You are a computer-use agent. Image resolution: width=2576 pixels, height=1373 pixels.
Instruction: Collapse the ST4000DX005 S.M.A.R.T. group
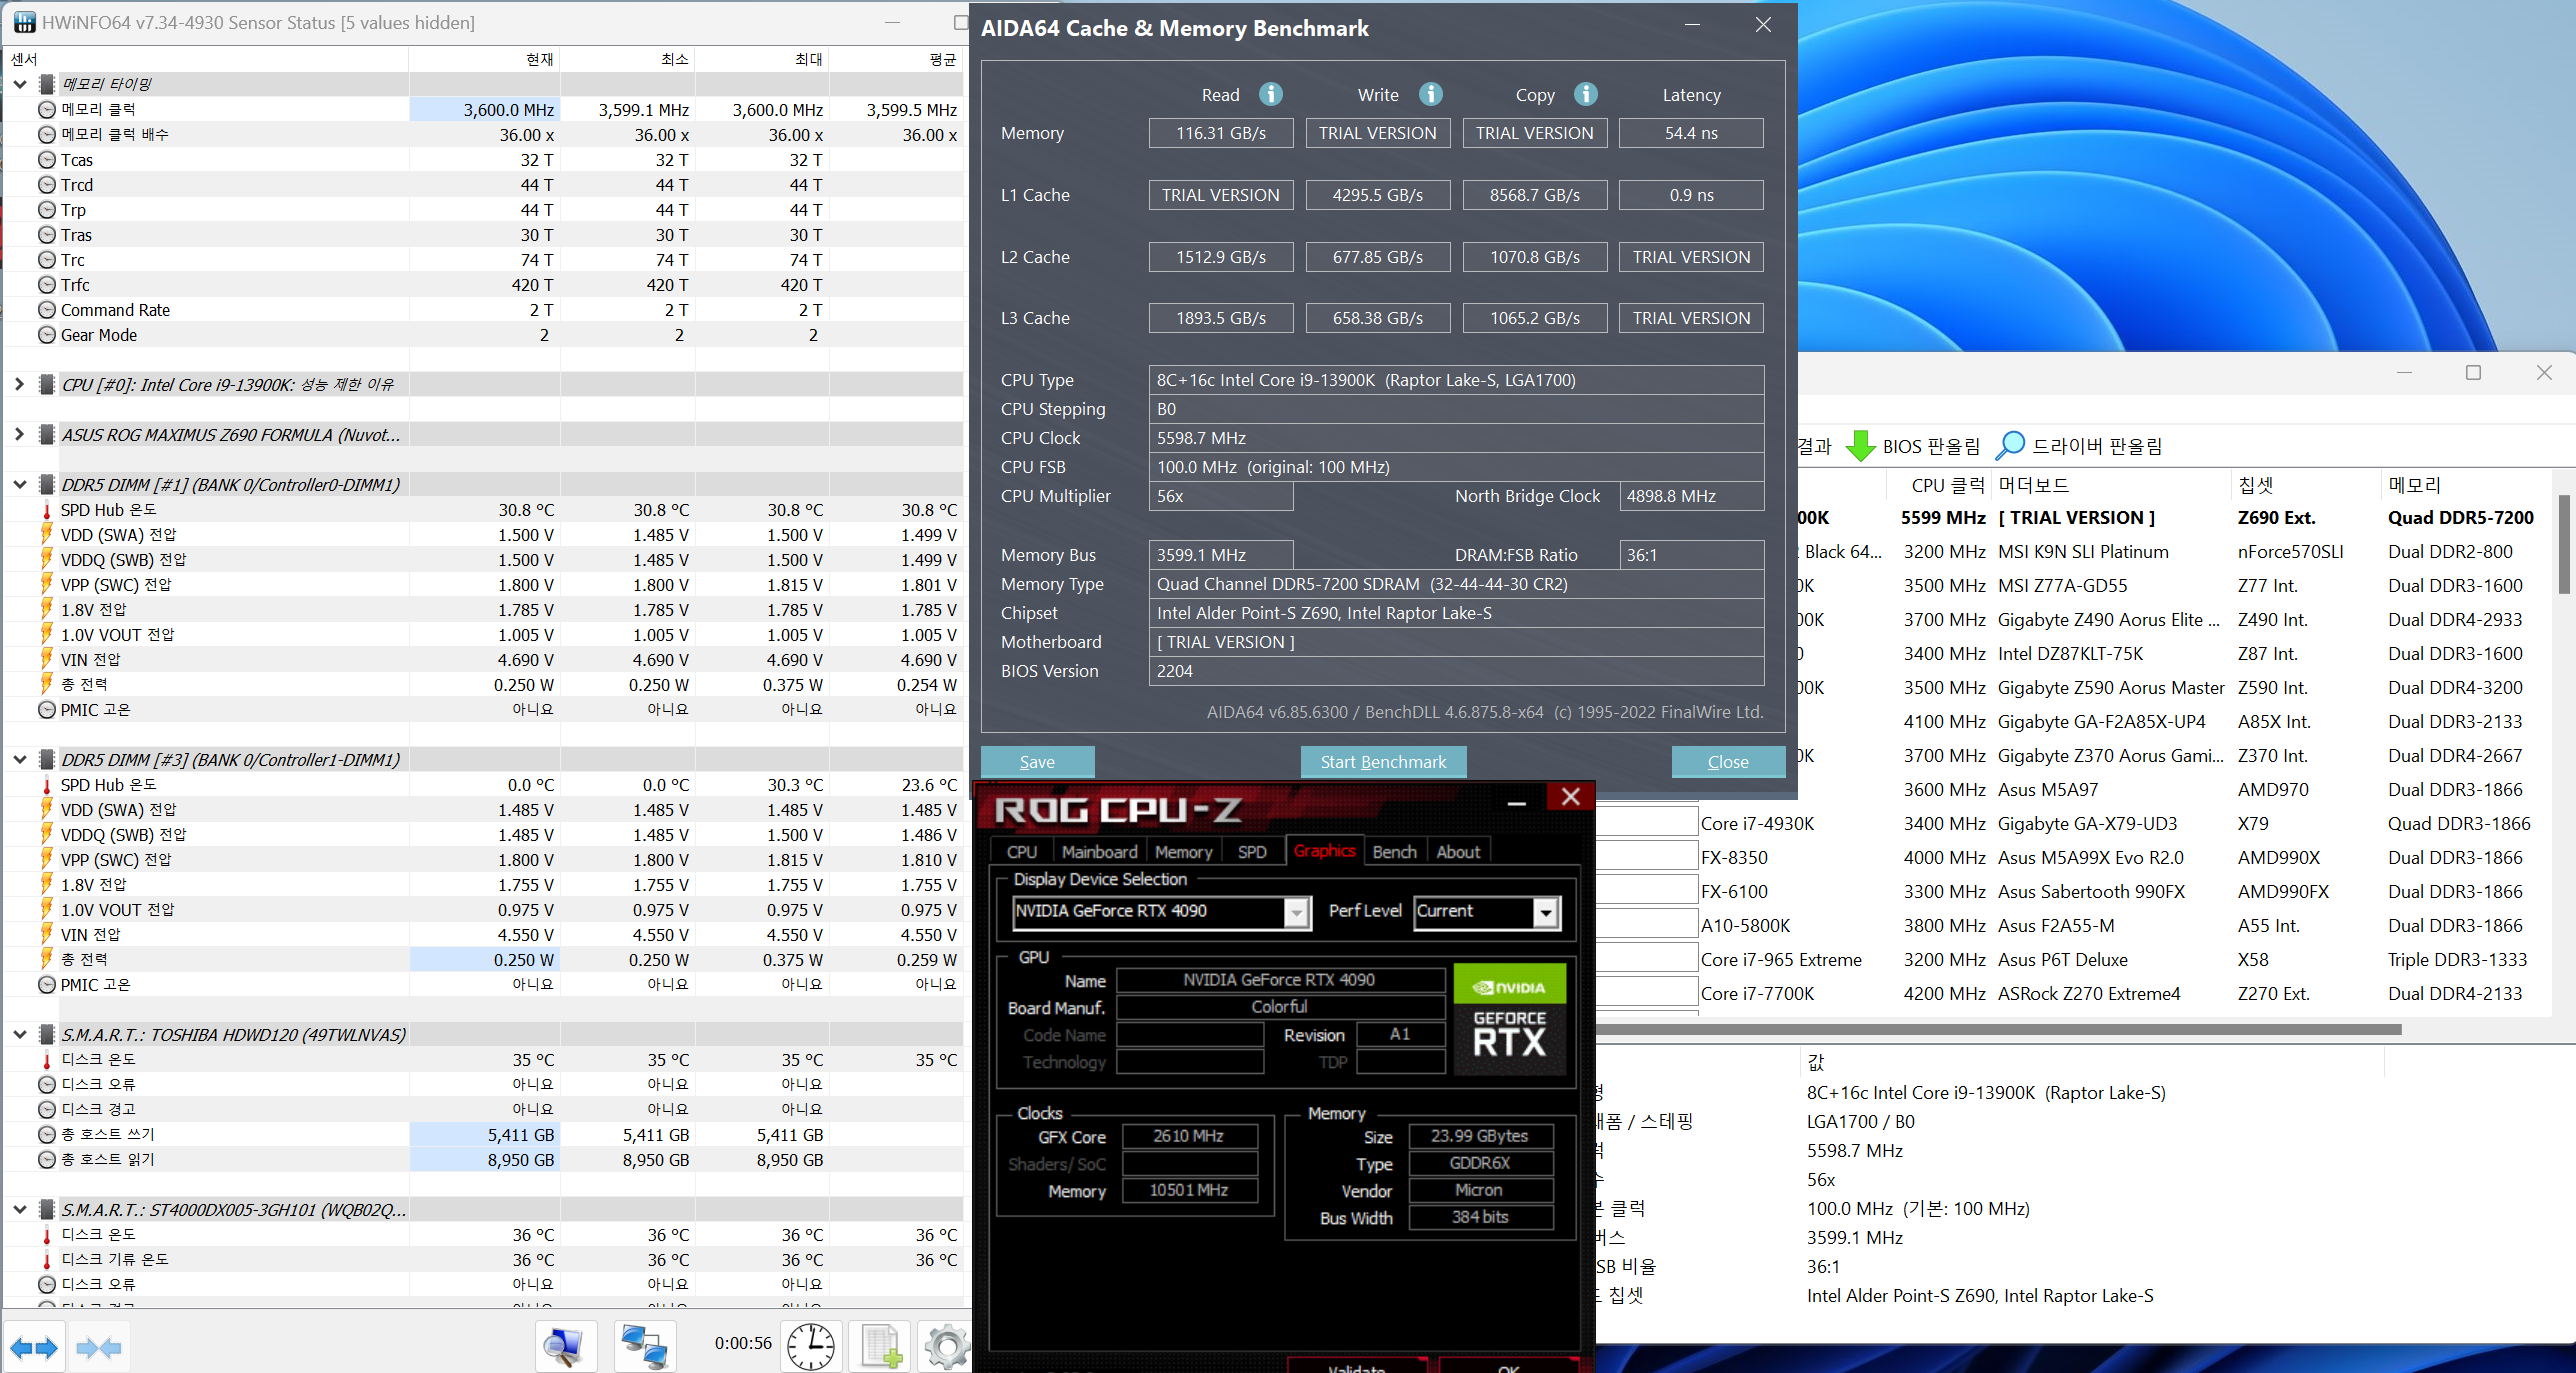19,1210
